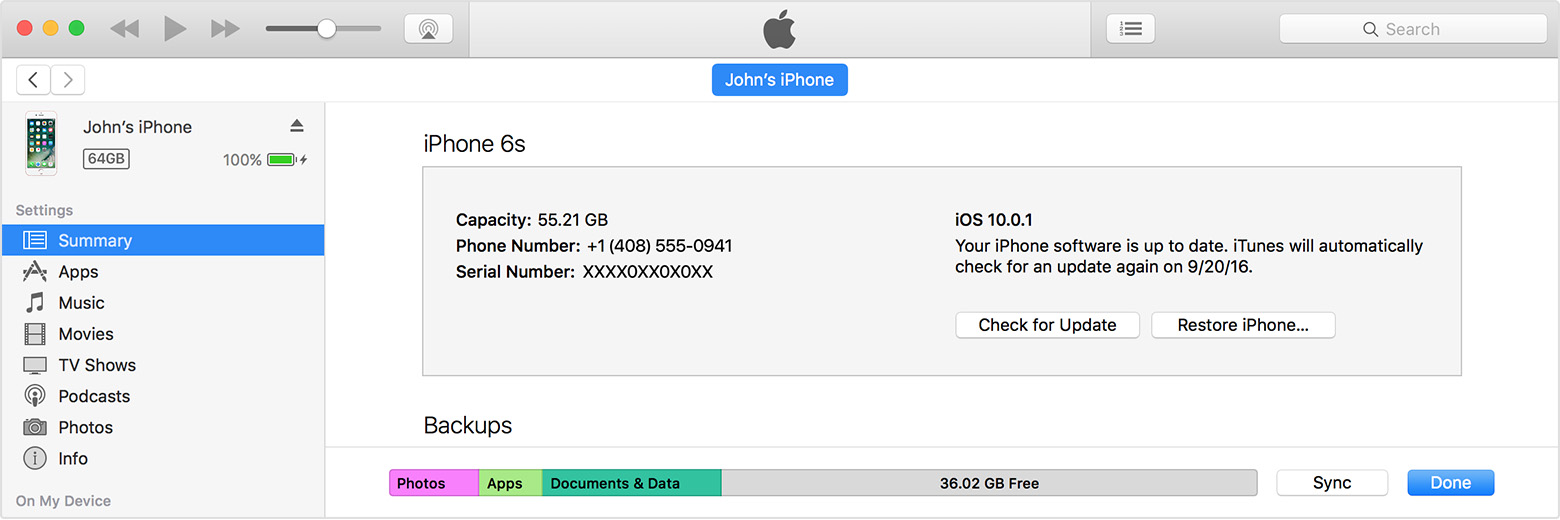Image resolution: width=1560 pixels, height=520 pixels.
Task: Click the 100% battery percentage text
Action: pos(242,160)
